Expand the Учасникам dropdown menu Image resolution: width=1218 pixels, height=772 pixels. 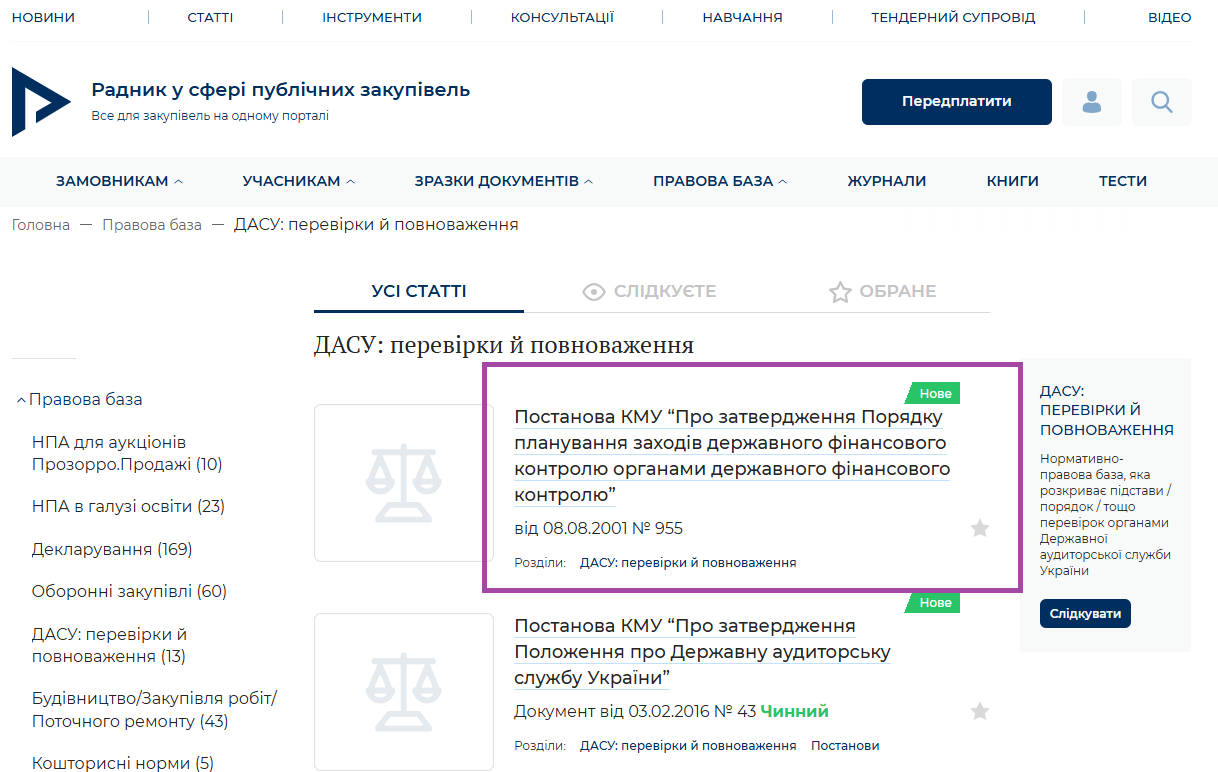tap(298, 181)
